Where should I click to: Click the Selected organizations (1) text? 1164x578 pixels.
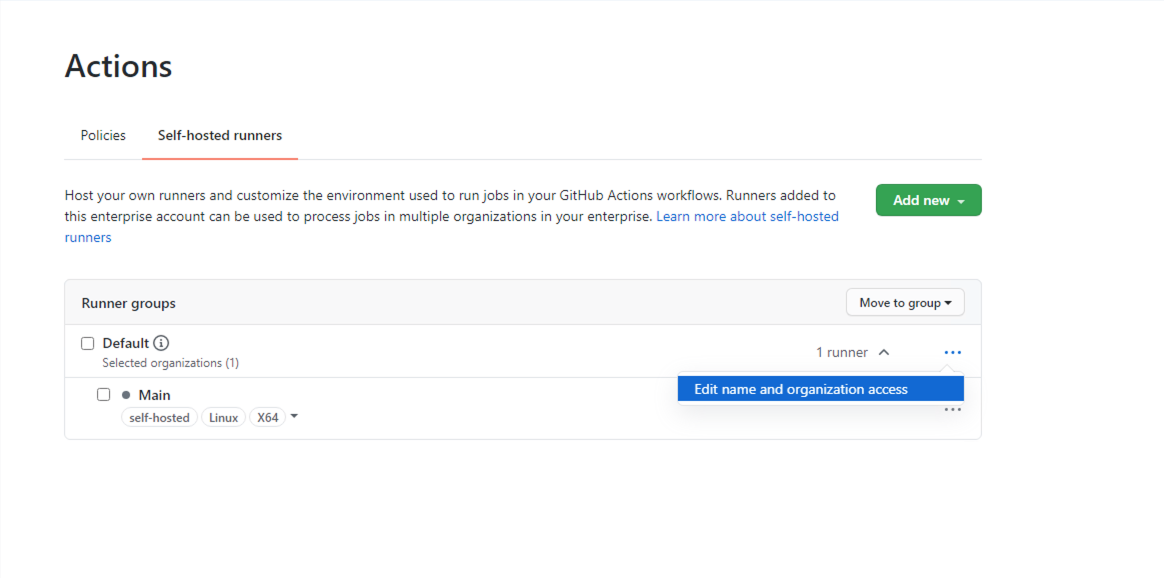pyautogui.click(x=170, y=362)
